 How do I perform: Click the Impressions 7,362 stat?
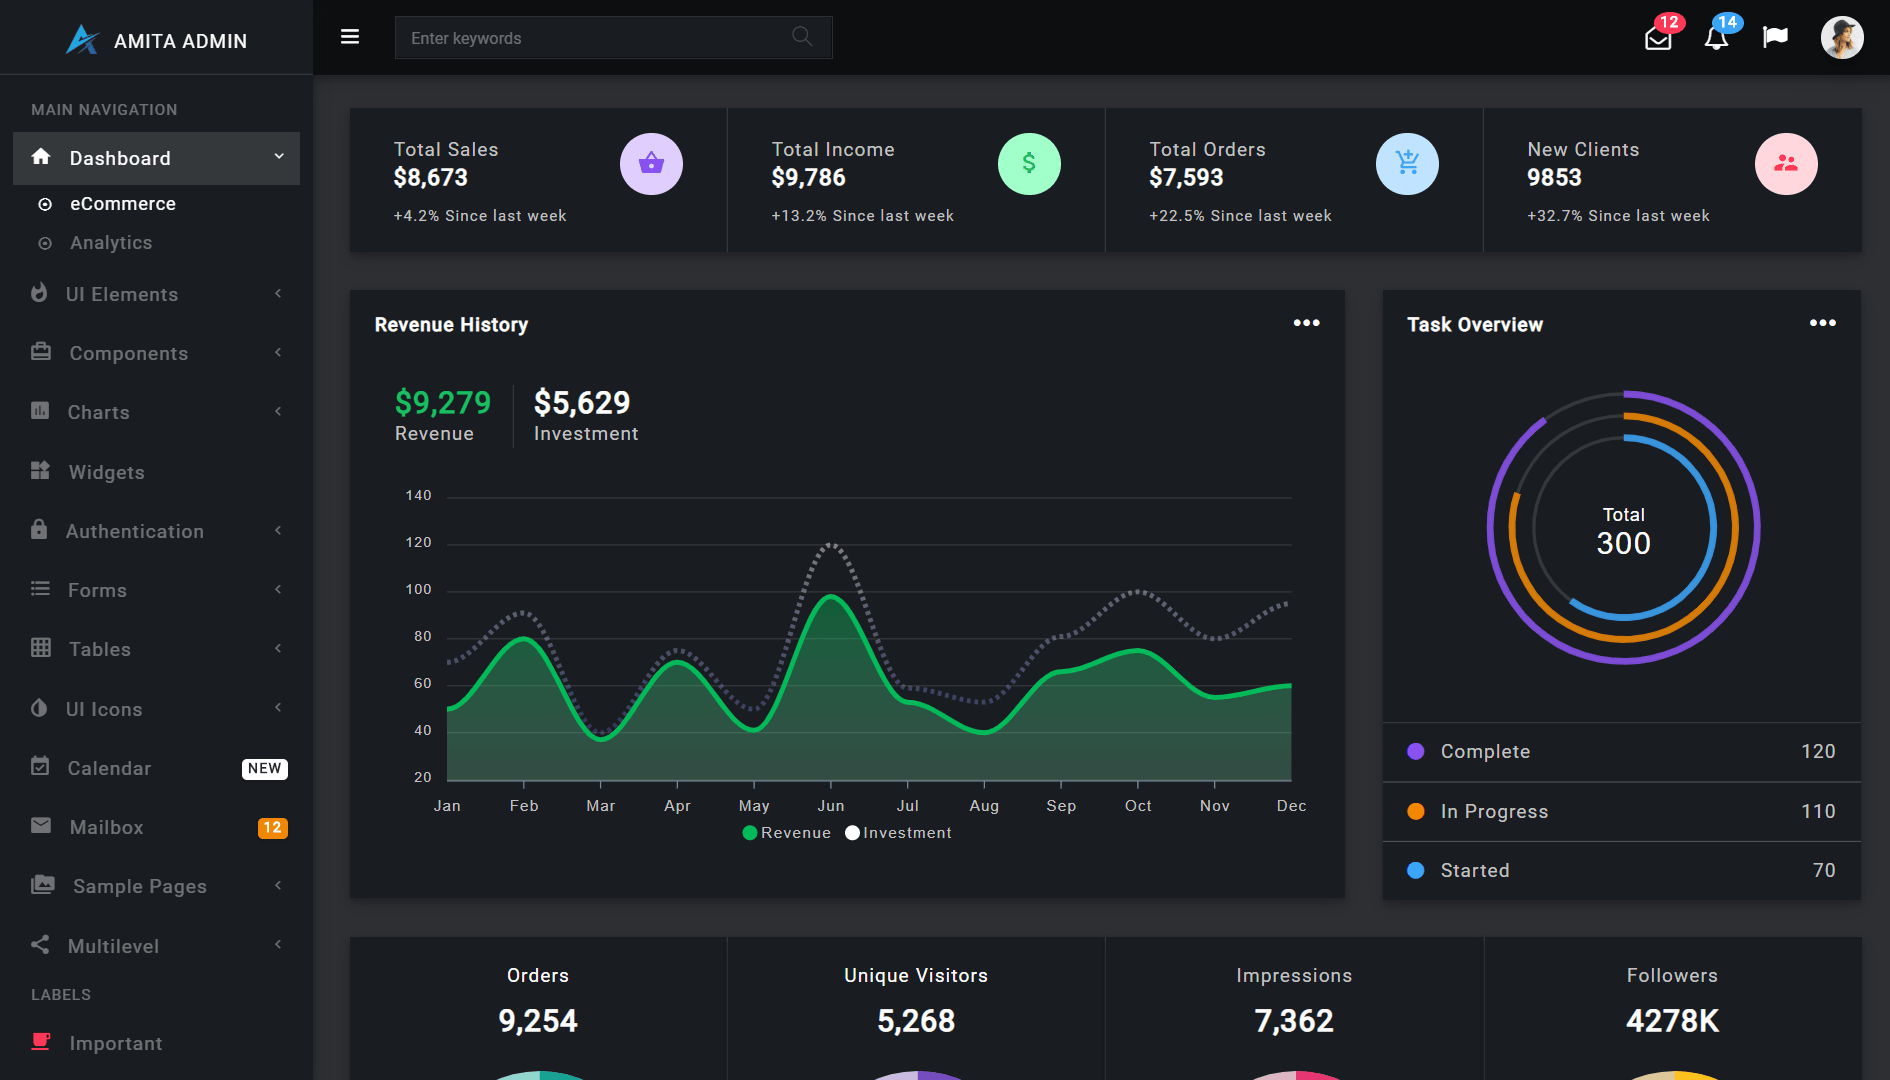pyautogui.click(x=1294, y=1001)
